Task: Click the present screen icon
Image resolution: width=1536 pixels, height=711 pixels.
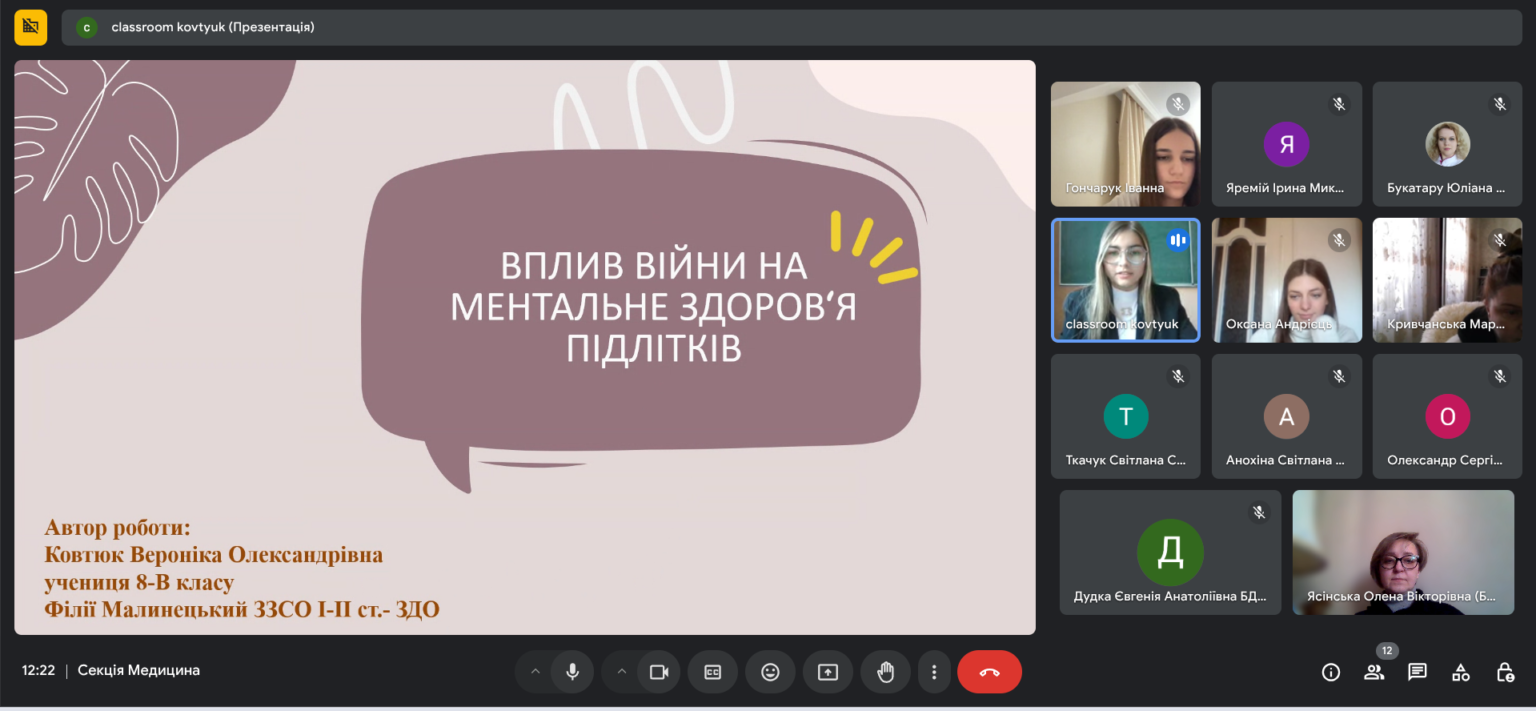Action: (x=828, y=672)
